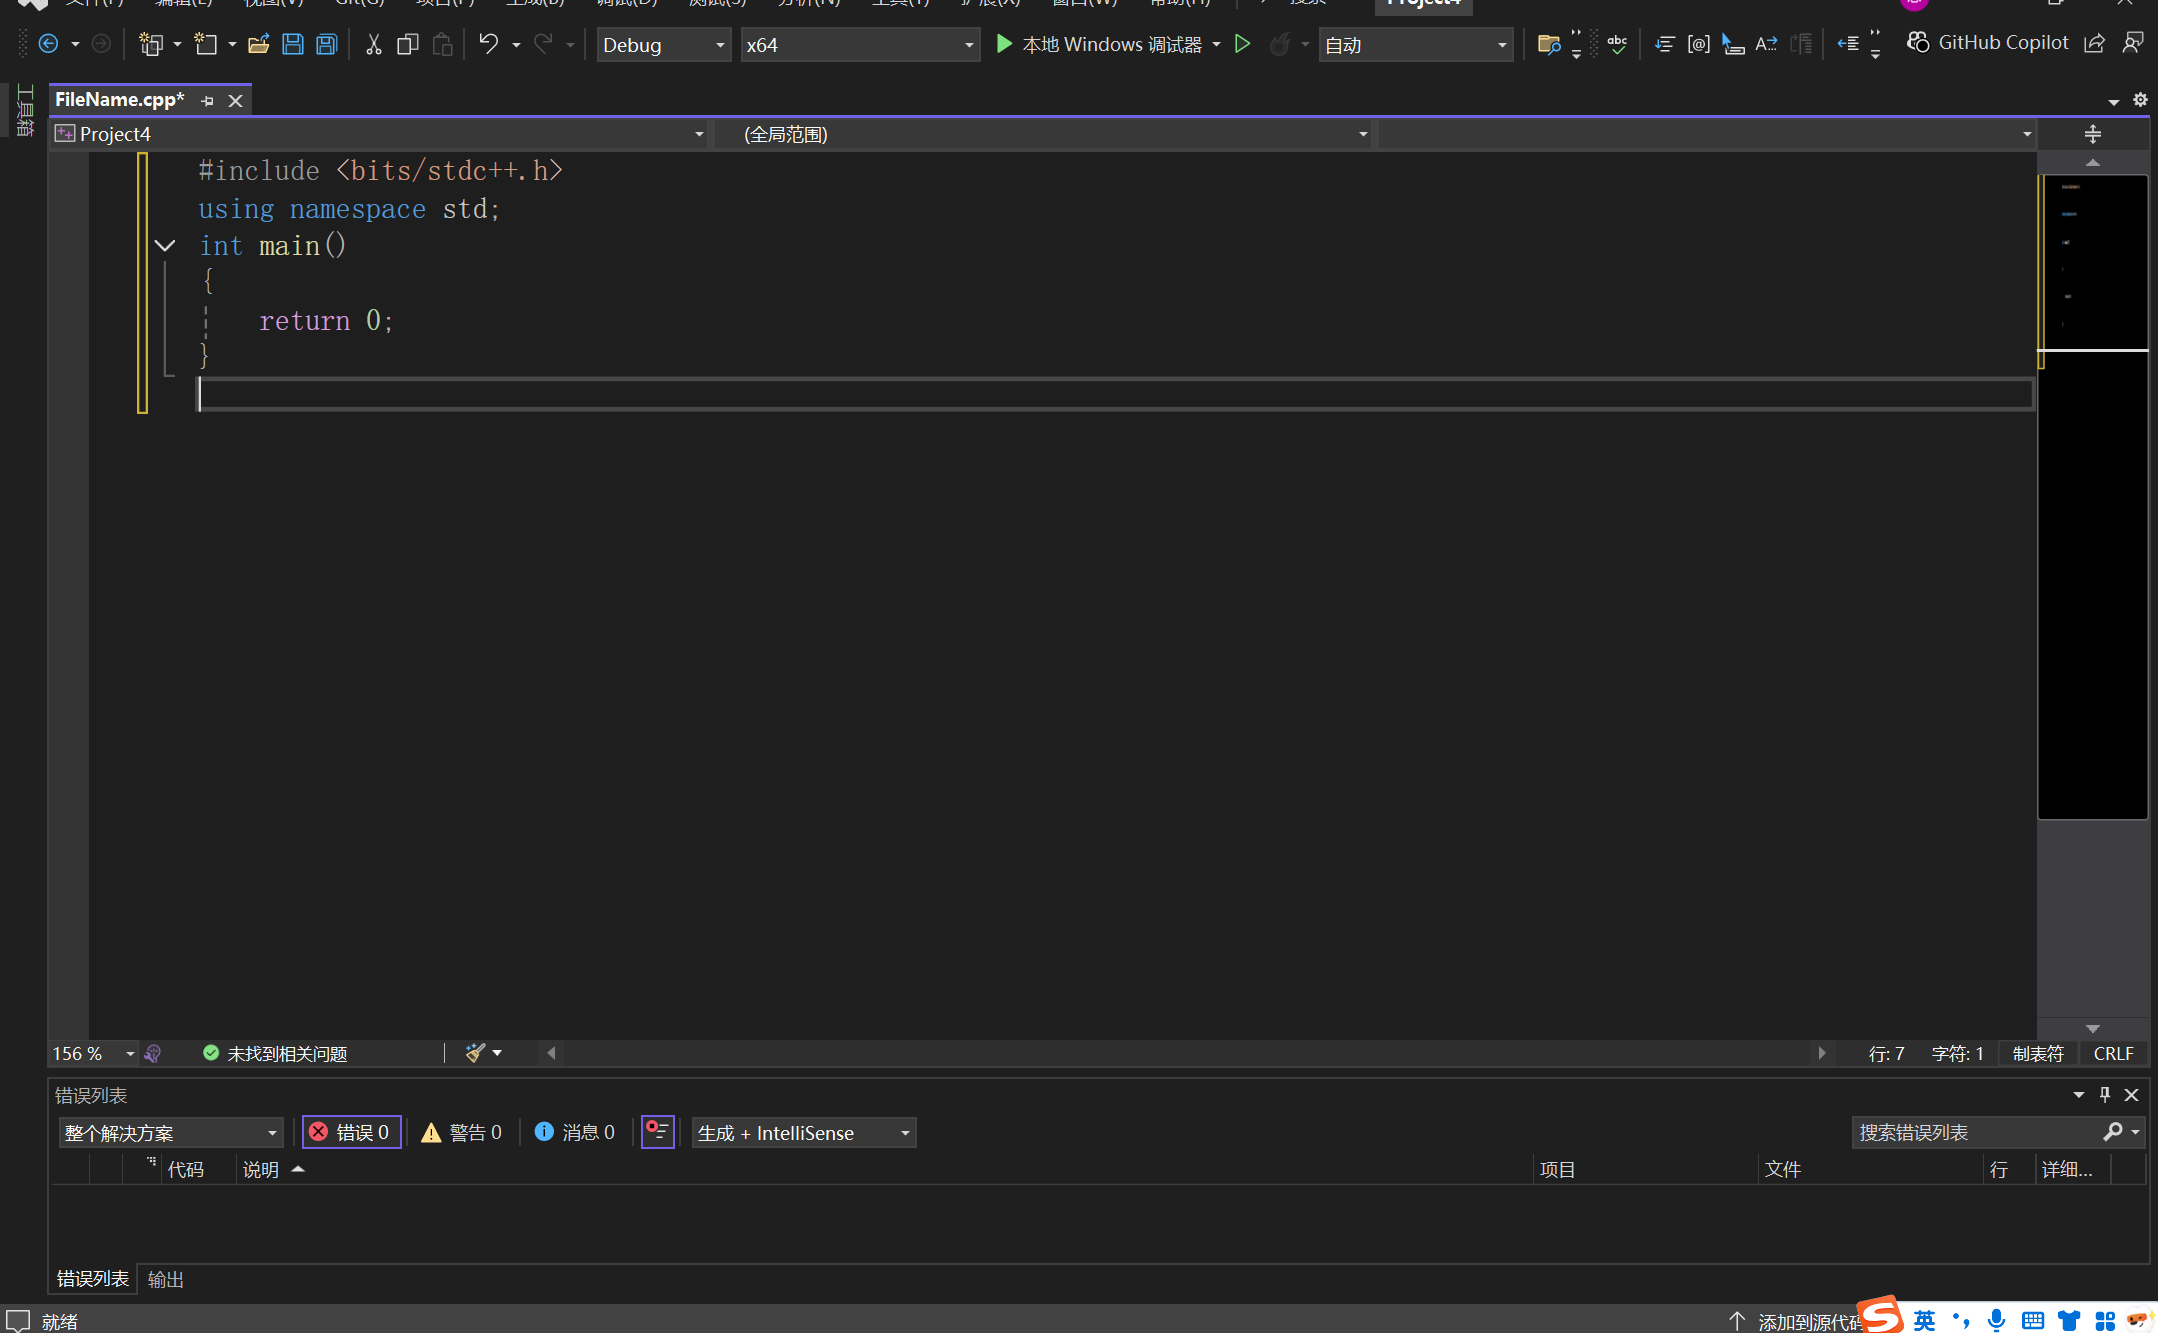Click the Copy icon in toolbar
2158x1333 pixels.
click(x=407, y=44)
